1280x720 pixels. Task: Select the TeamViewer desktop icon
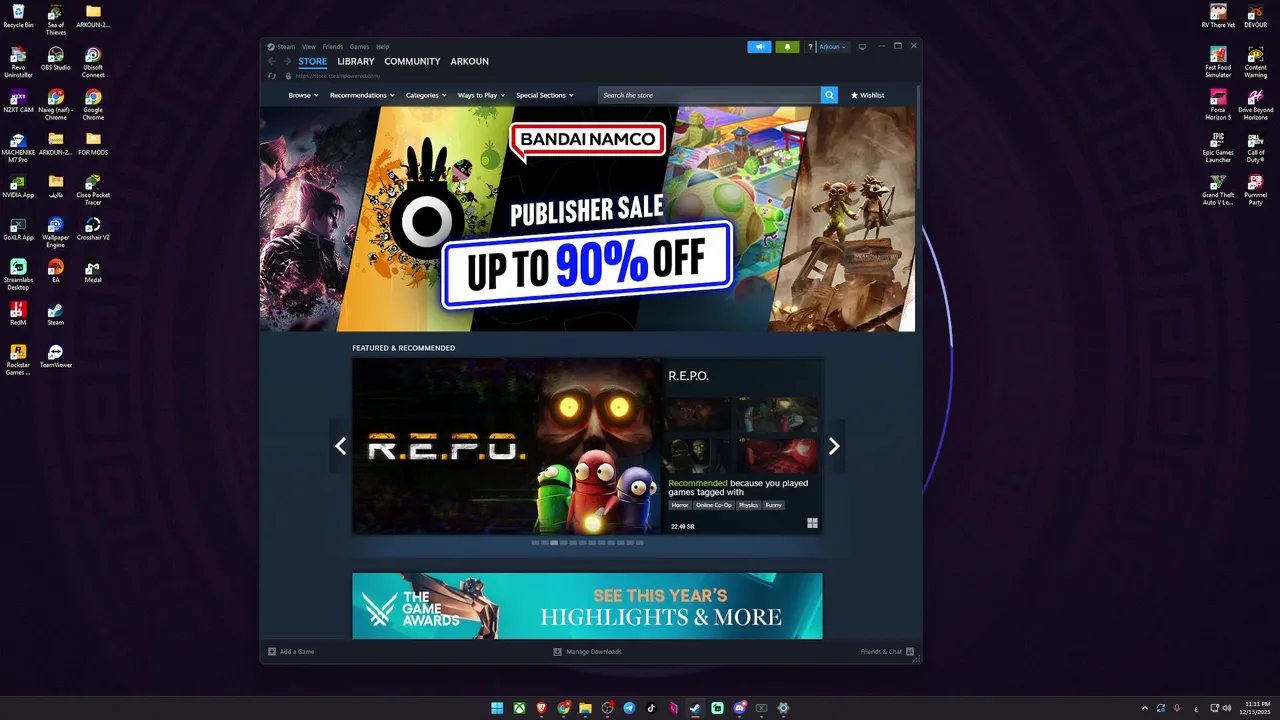56,357
